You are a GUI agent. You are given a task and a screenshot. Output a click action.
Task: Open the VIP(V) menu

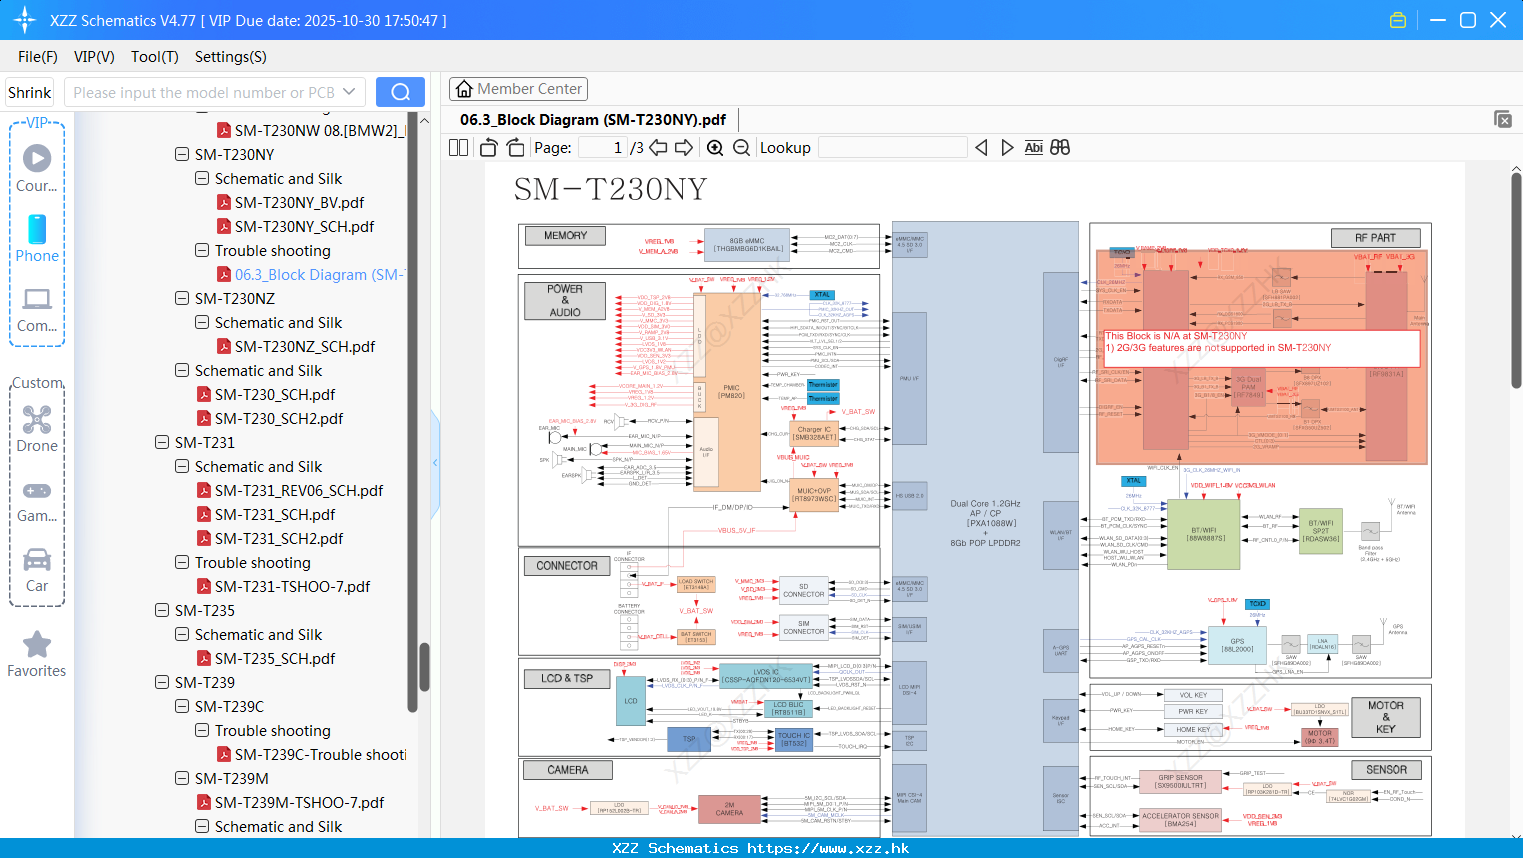click(x=94, y=57)
